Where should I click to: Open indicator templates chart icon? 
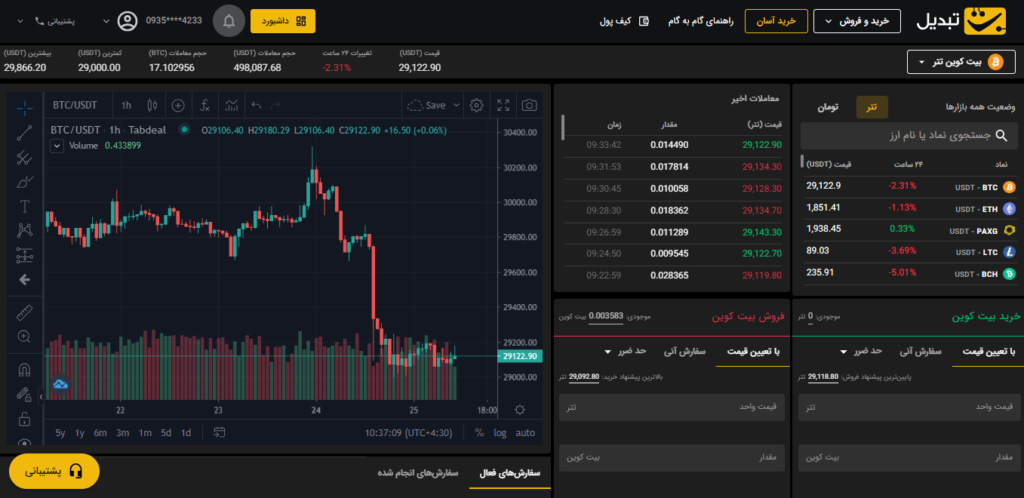coord(231,105)
